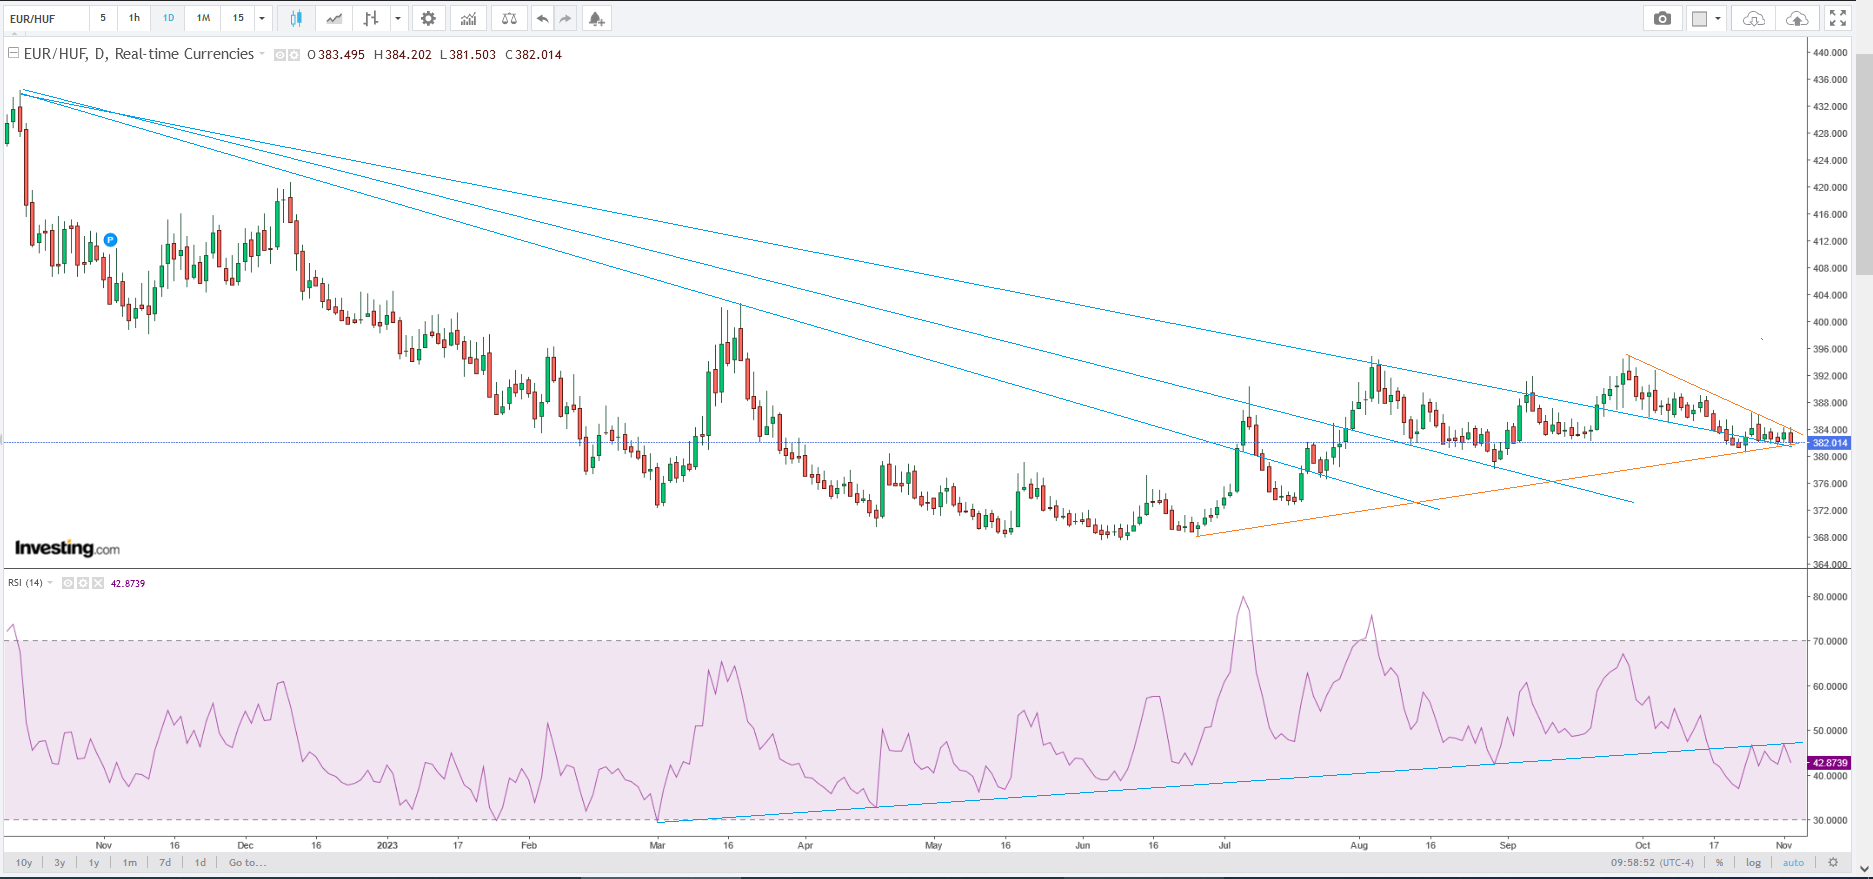
Task: Open the bar style dropdown arrow
Action: (398, 18)
